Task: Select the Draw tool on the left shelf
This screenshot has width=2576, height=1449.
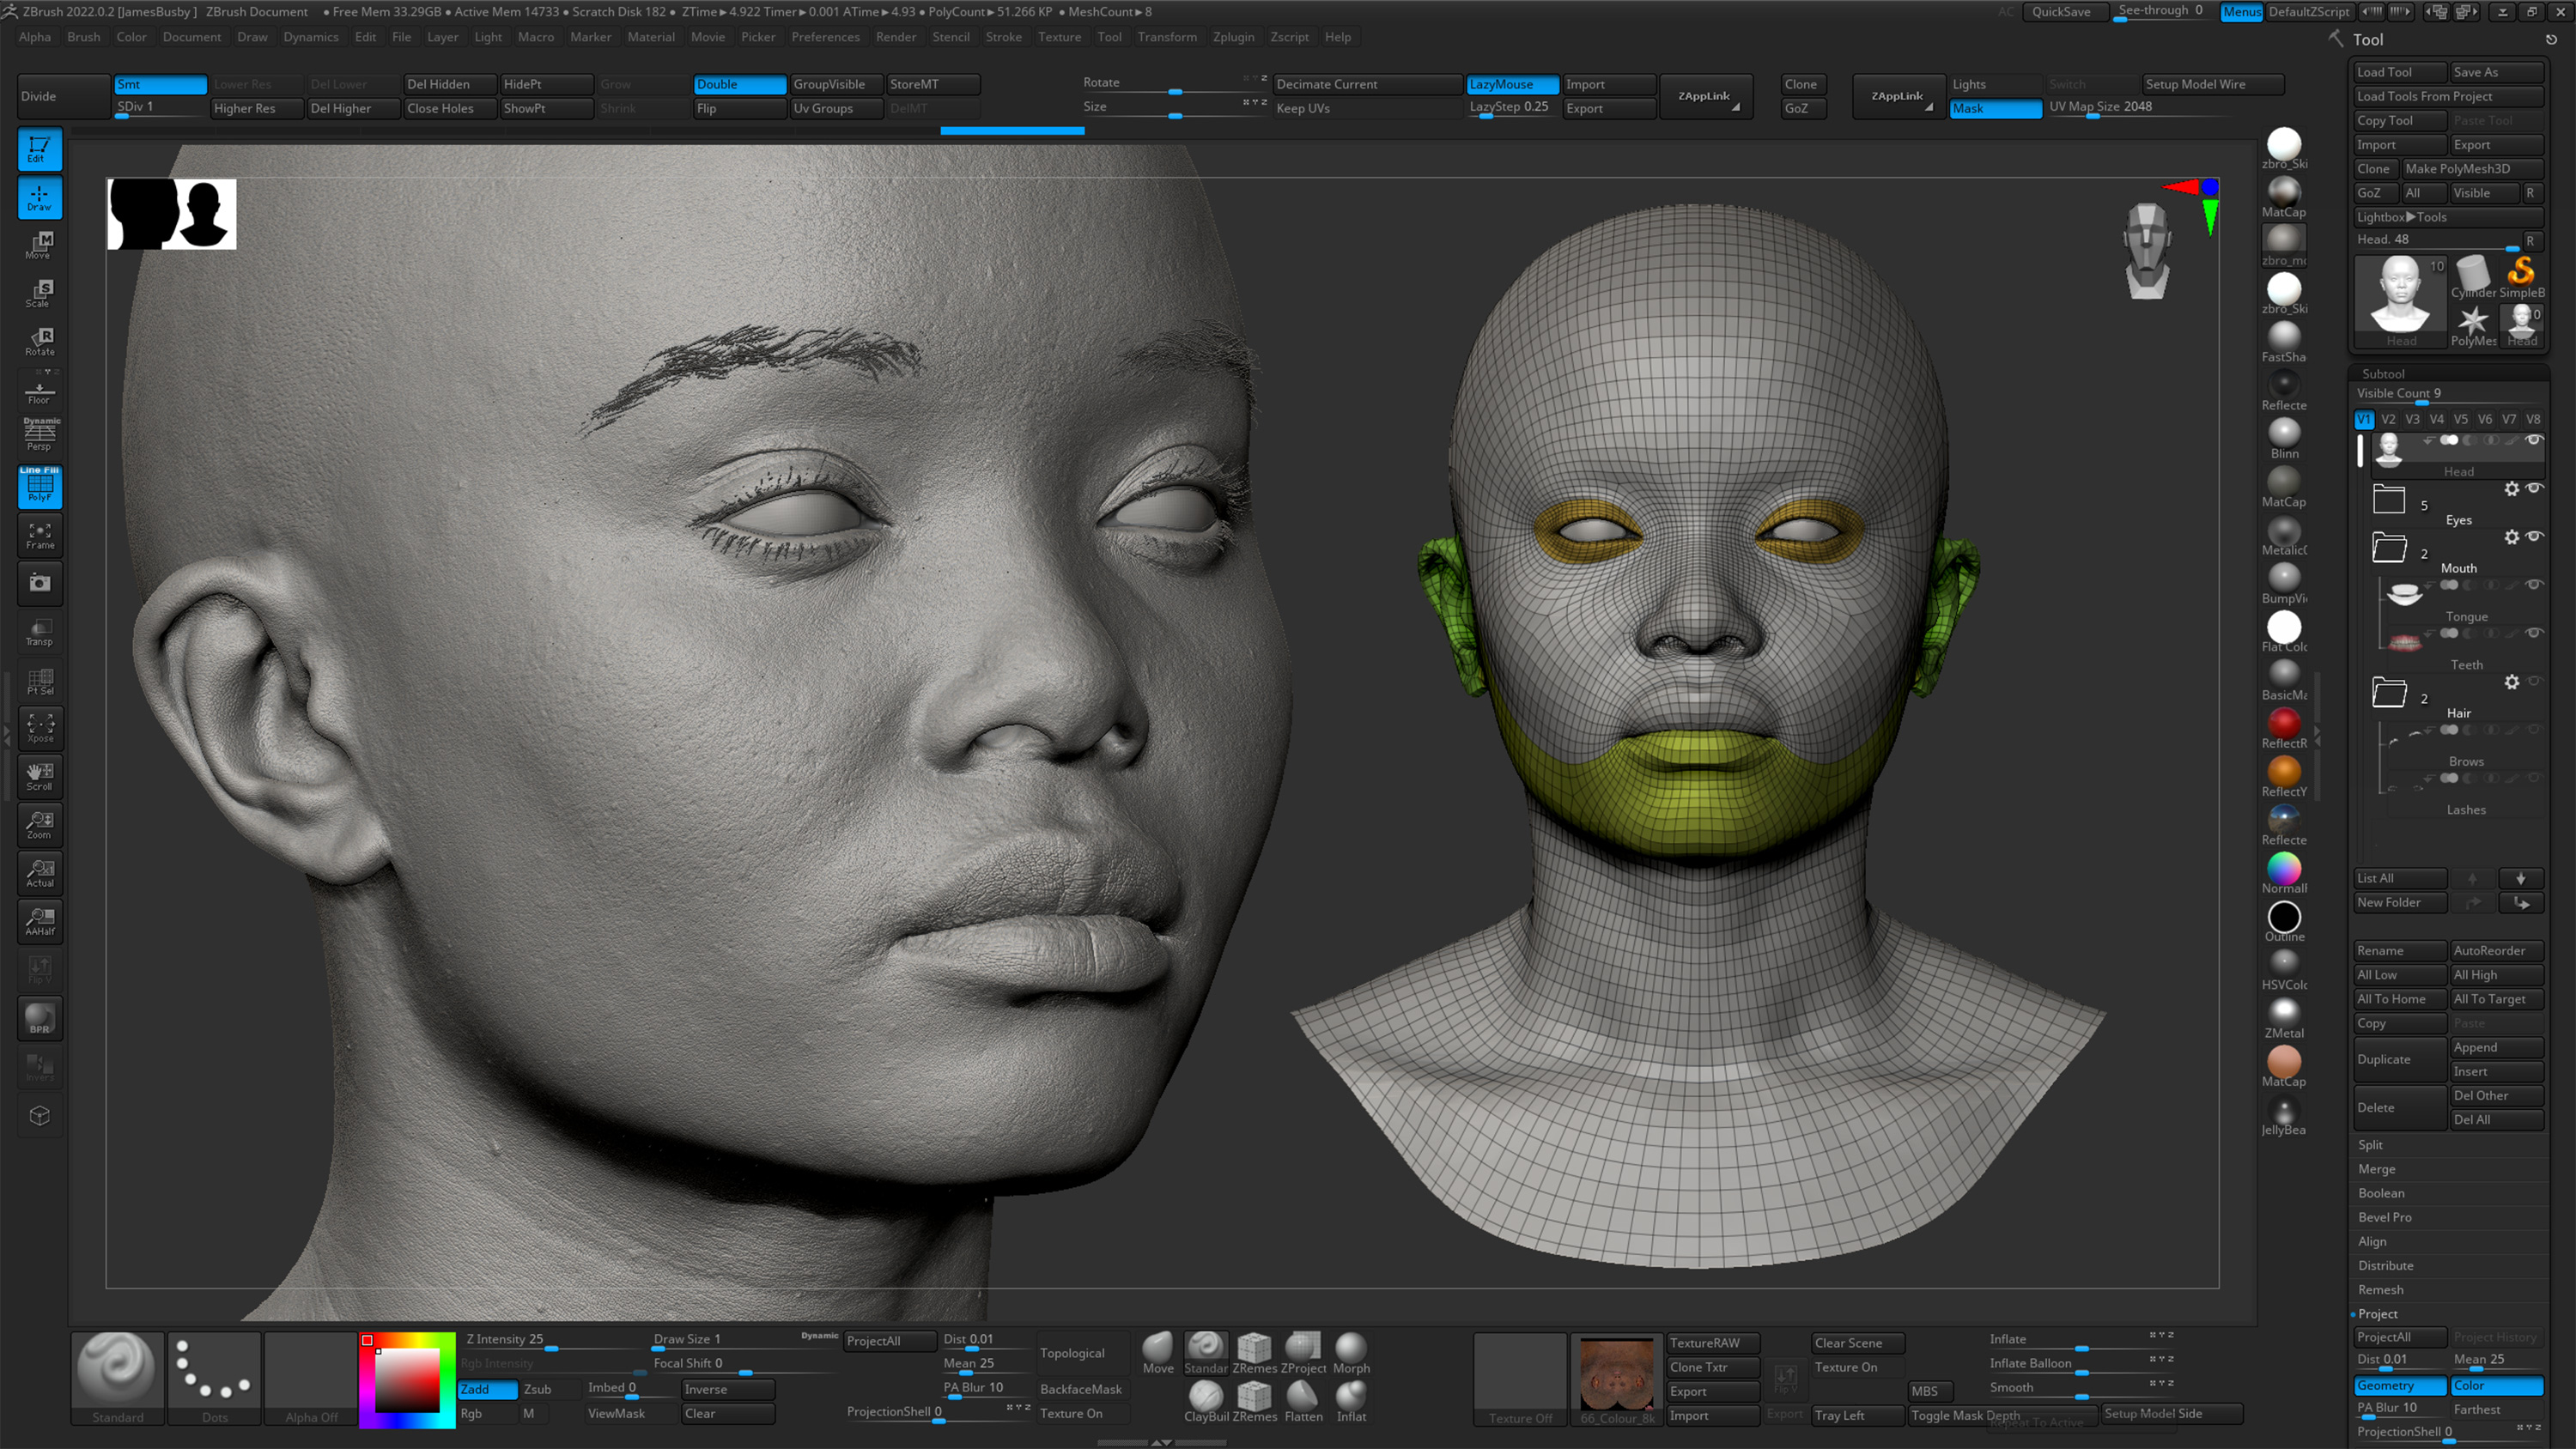Action: (x=40, y=197)
